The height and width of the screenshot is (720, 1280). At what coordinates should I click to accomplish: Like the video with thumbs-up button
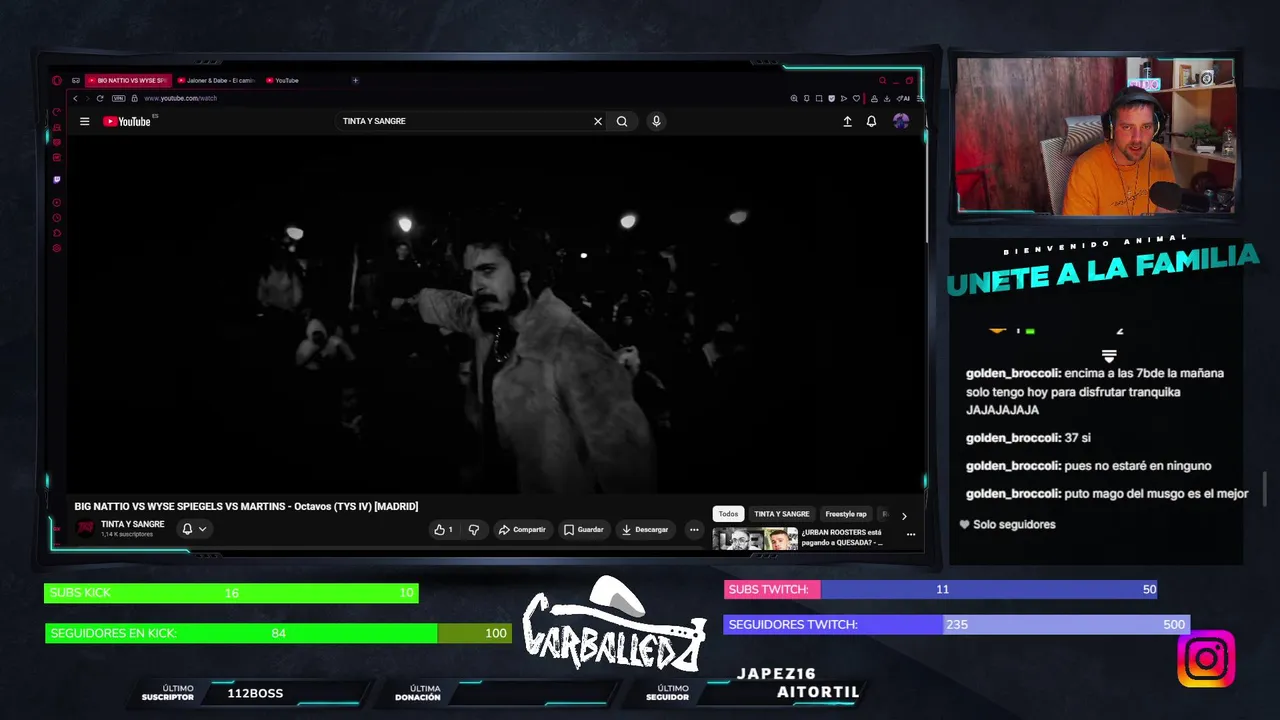[444, 529]
